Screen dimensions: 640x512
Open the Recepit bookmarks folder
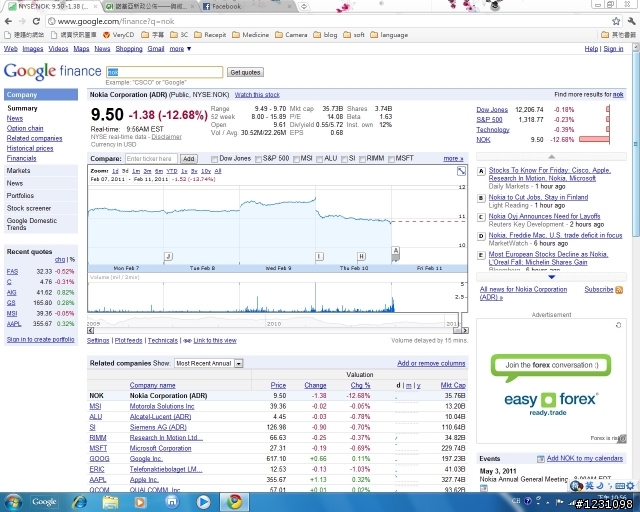(x=210, y=35)
